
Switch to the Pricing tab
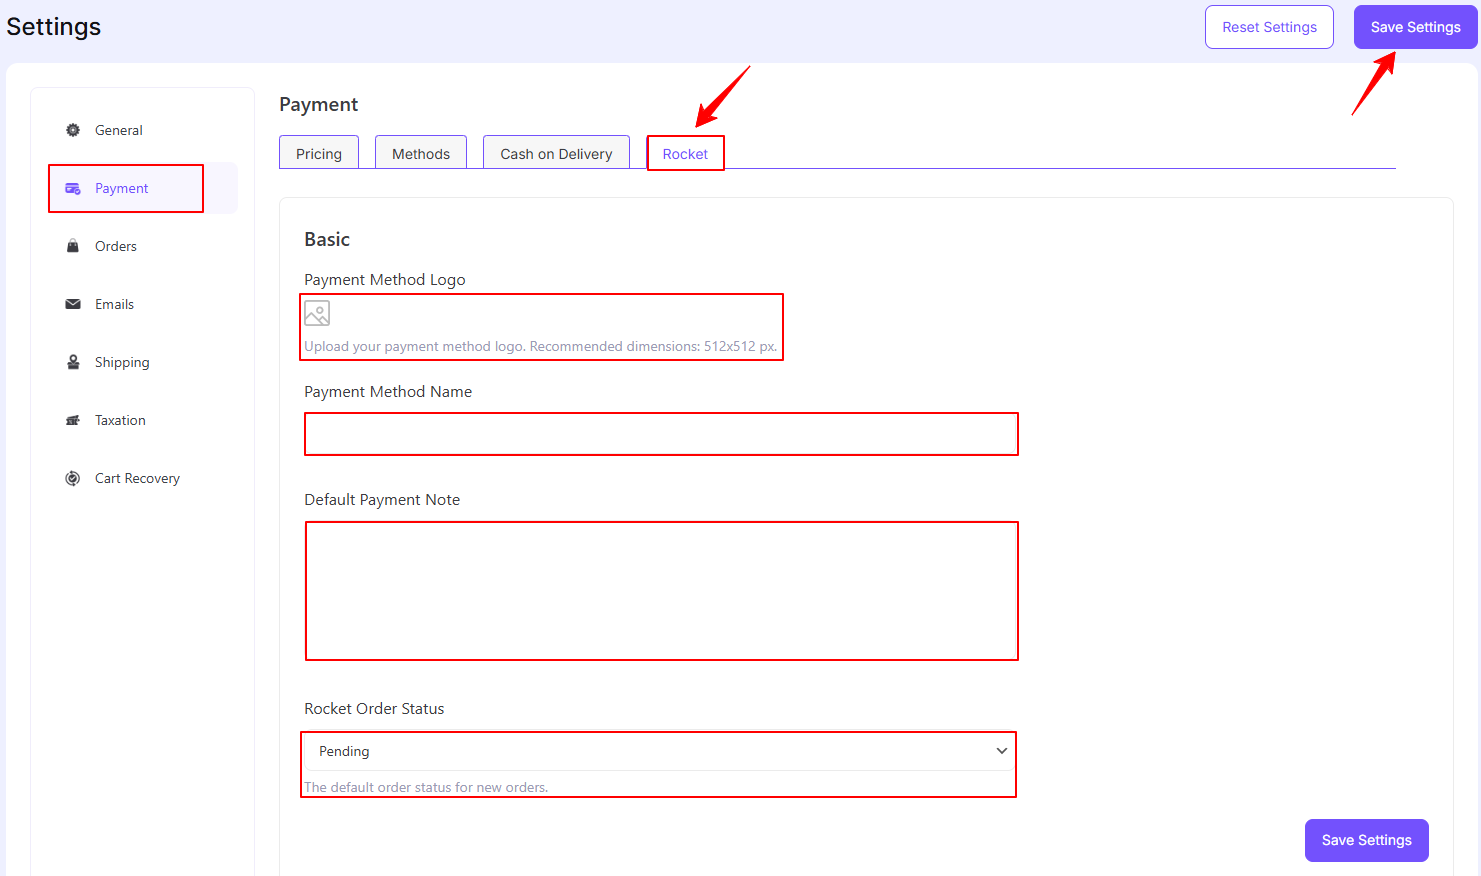click(x=319, y=153)
